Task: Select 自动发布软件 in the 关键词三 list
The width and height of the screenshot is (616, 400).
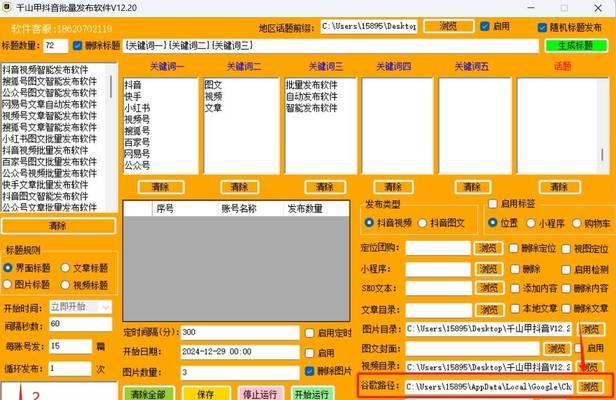Action: pos(312,96)
